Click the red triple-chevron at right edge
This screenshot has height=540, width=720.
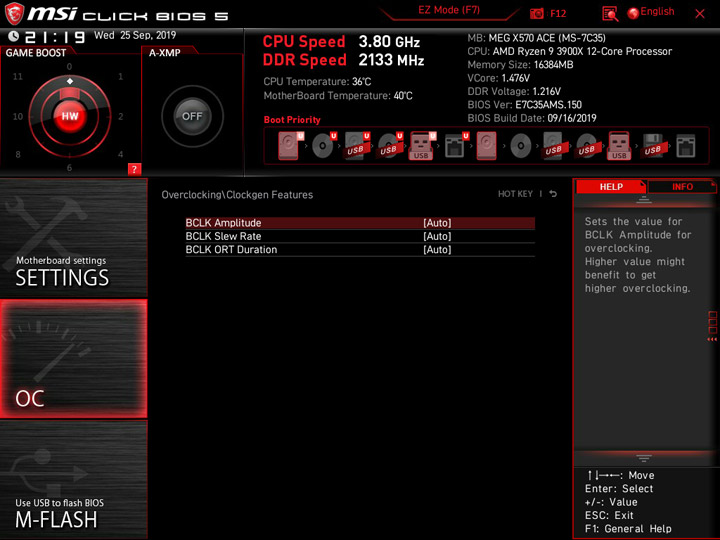click(712, 339)
